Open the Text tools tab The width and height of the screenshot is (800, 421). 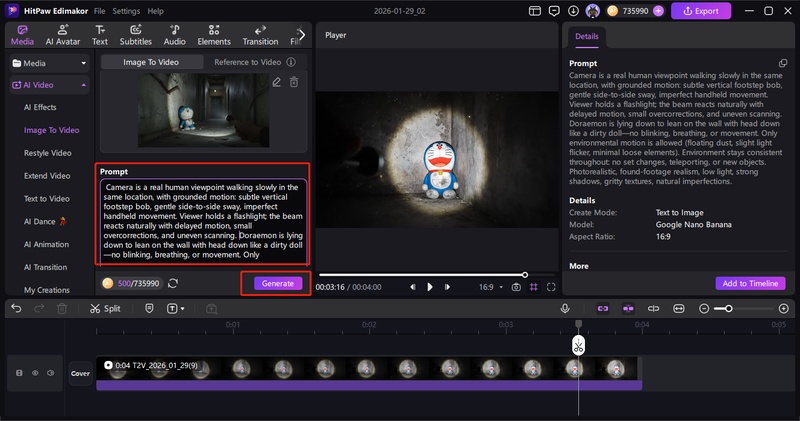100,35
